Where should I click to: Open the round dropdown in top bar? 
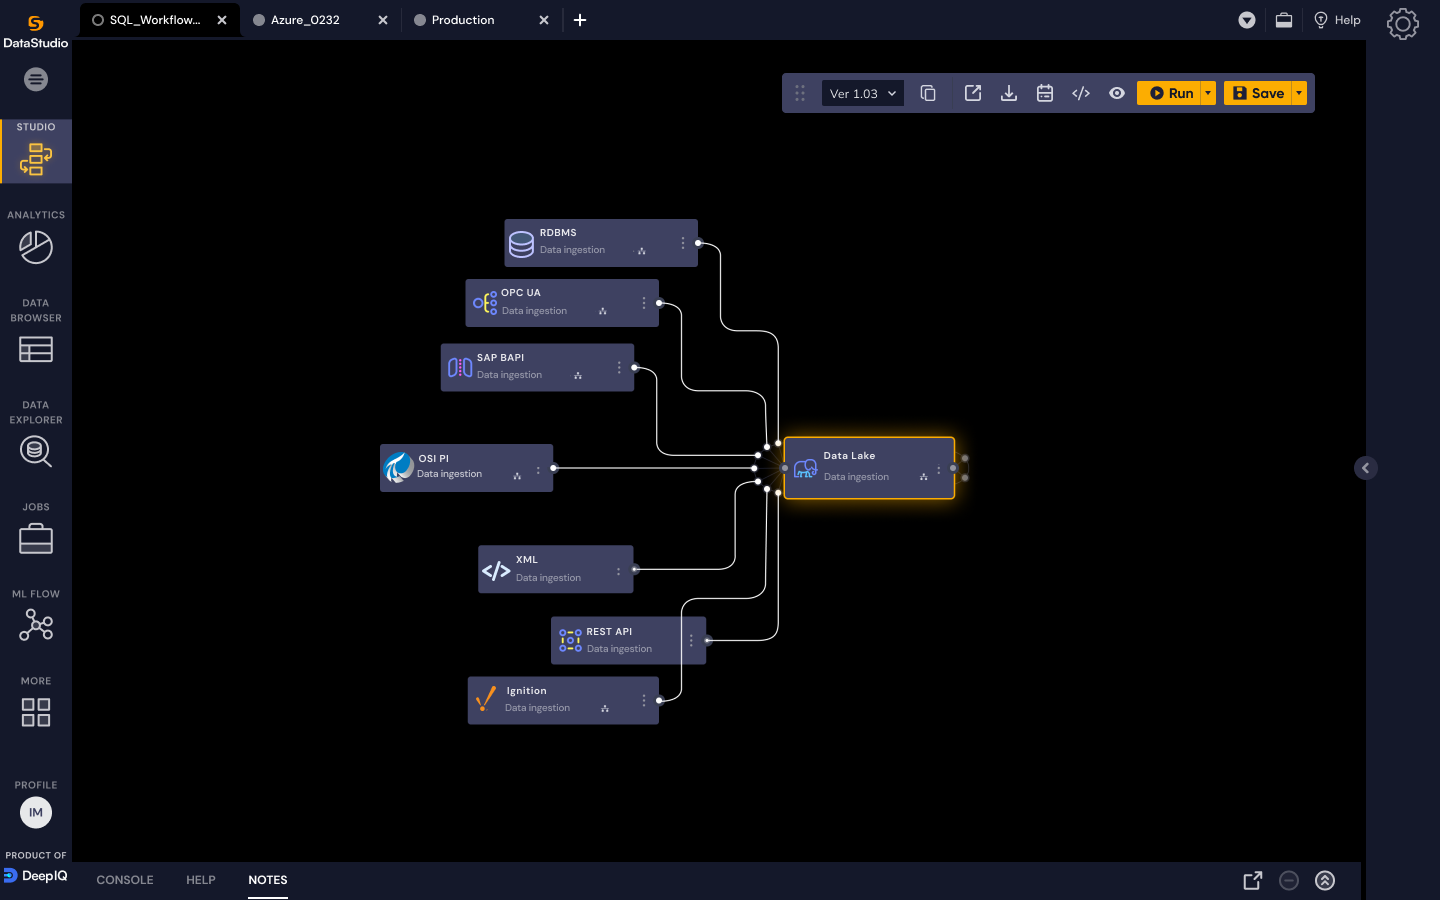[1247, 20]
